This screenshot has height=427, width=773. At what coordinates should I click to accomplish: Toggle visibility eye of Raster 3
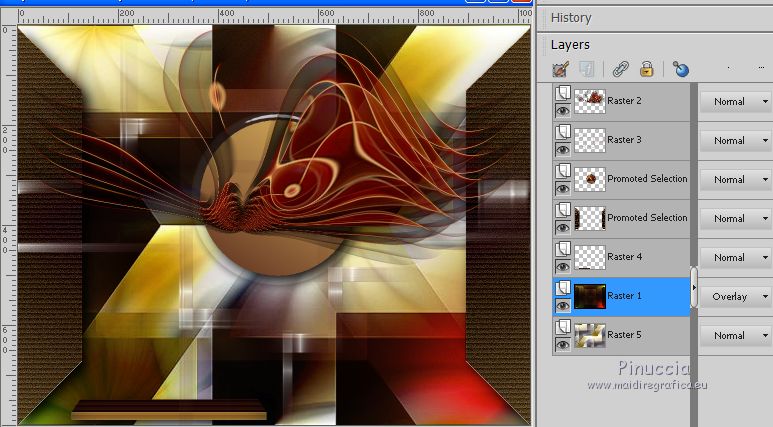click(x=562, y=149)
